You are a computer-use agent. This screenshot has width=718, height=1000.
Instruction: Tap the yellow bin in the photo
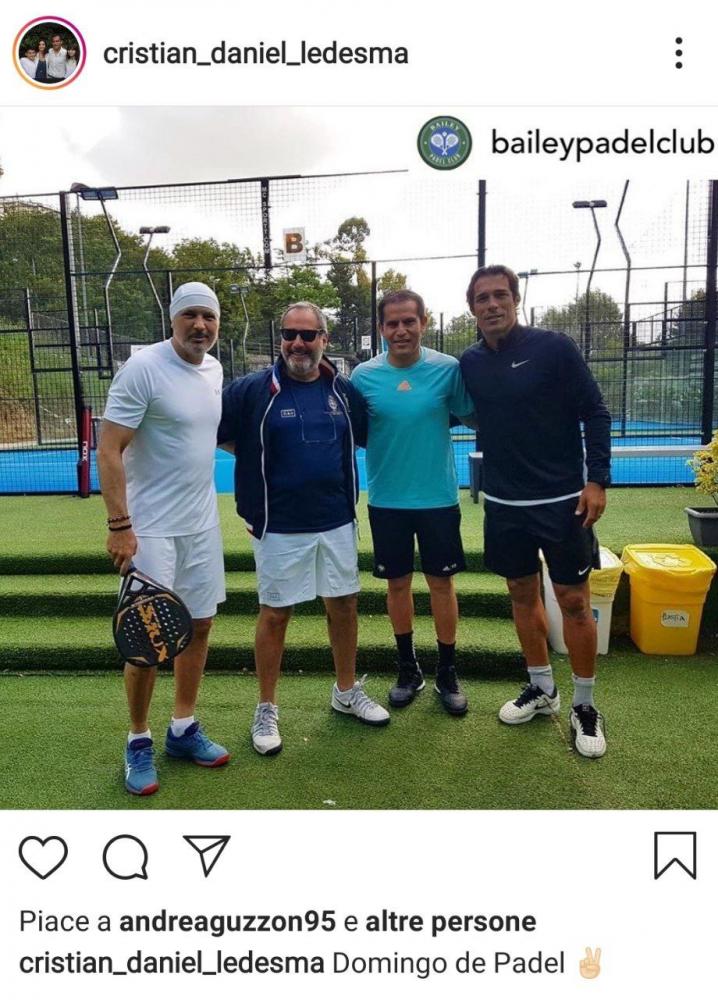coord(668,598)
